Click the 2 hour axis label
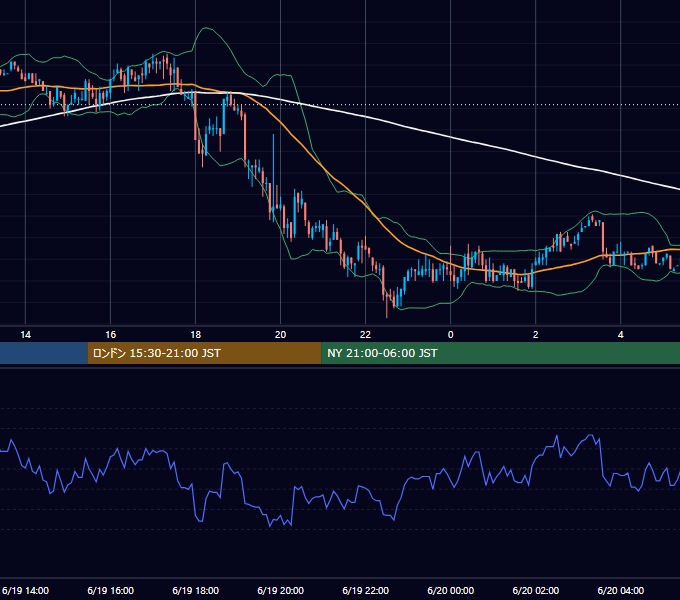680x600 pixels. [536, 335]
